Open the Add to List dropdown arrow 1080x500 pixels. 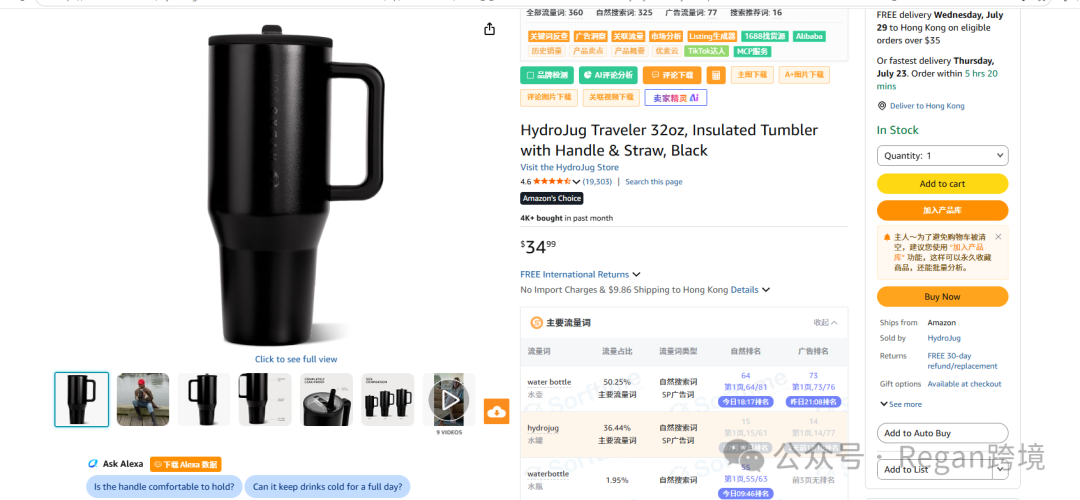pyautogui.click(x=999, y=469)
